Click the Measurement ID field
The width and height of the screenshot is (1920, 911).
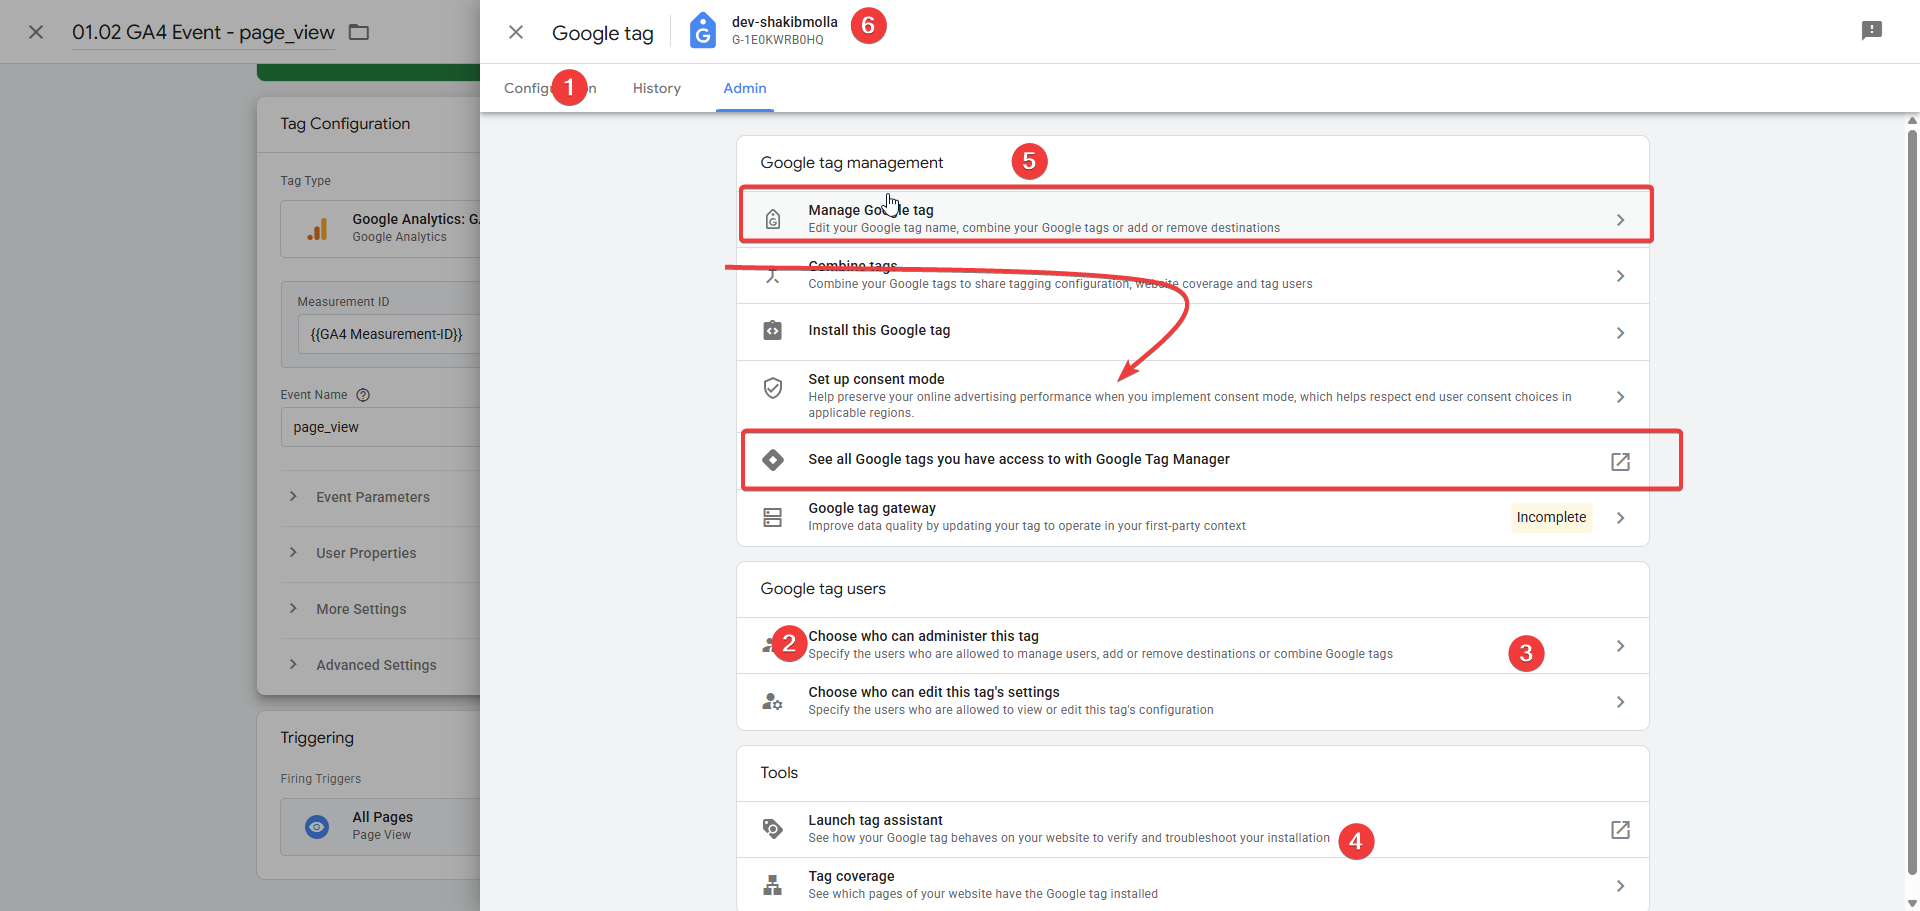click(x=389, y=334)
